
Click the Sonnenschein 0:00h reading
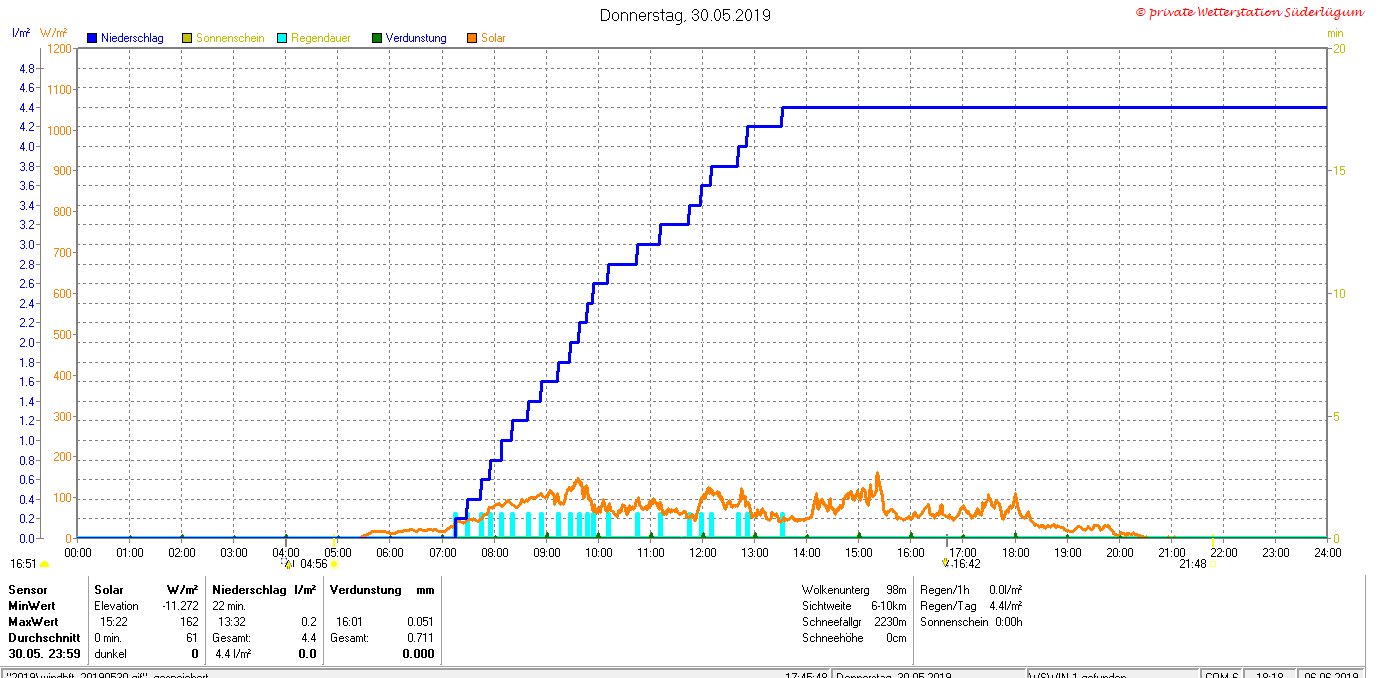tap(971, 622)
